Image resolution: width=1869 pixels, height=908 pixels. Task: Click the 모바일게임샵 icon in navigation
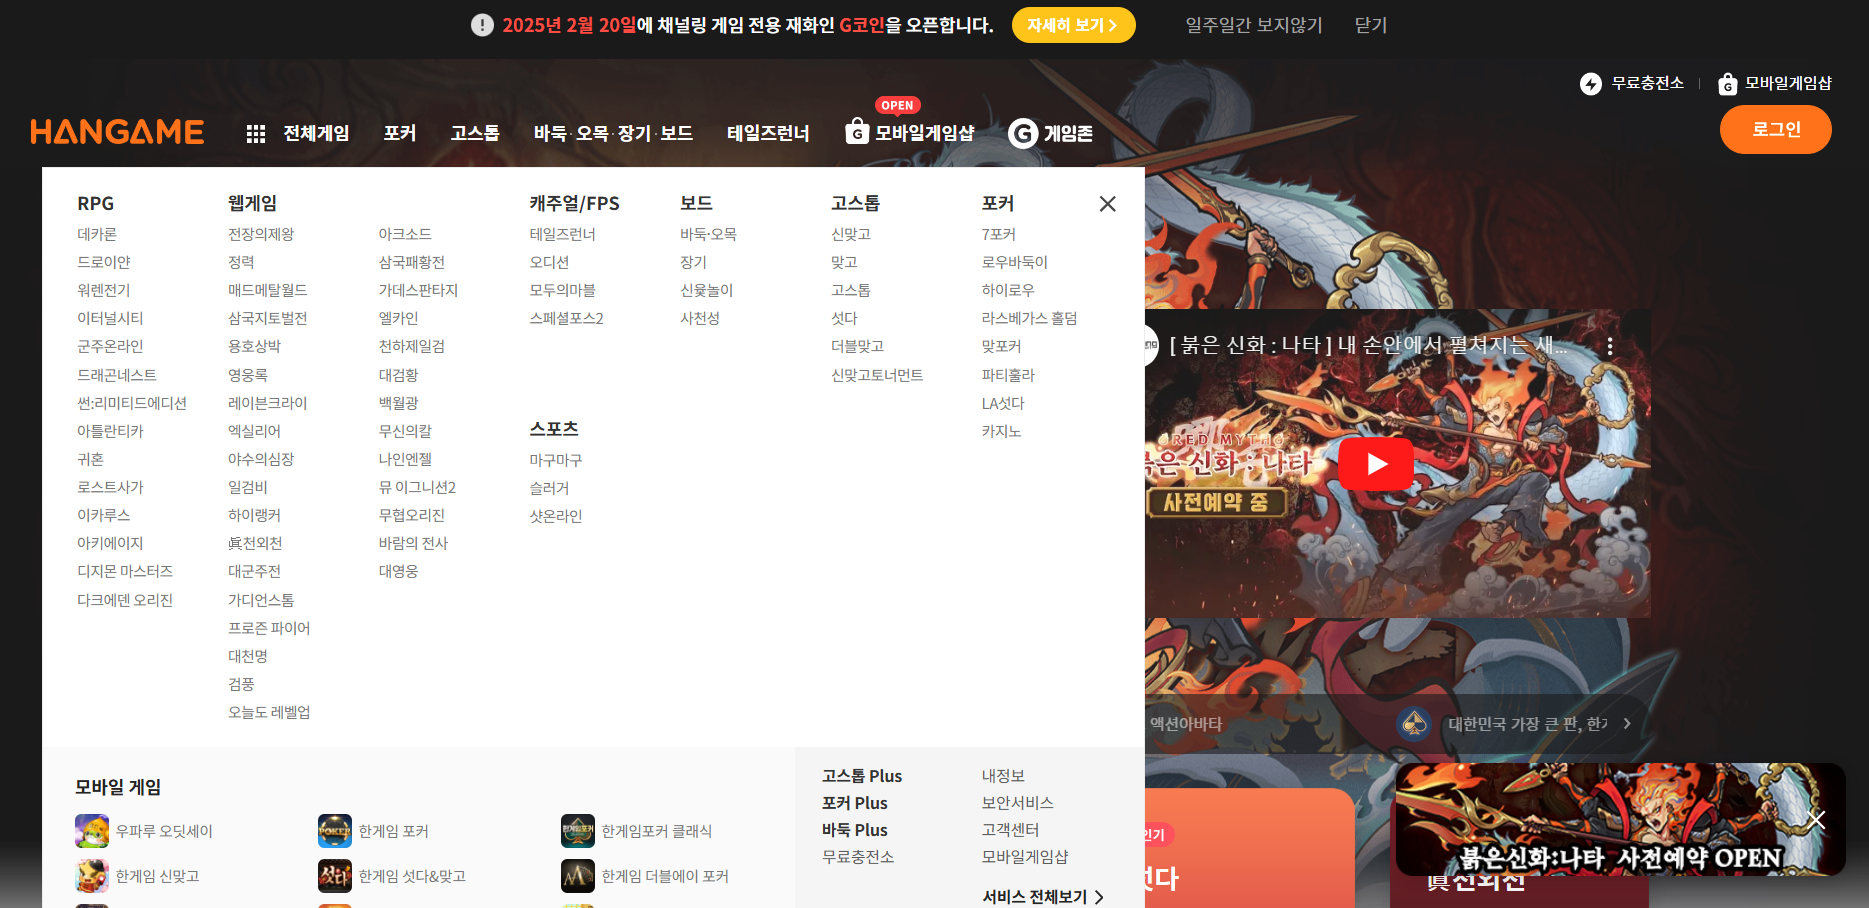pos(856,131)
